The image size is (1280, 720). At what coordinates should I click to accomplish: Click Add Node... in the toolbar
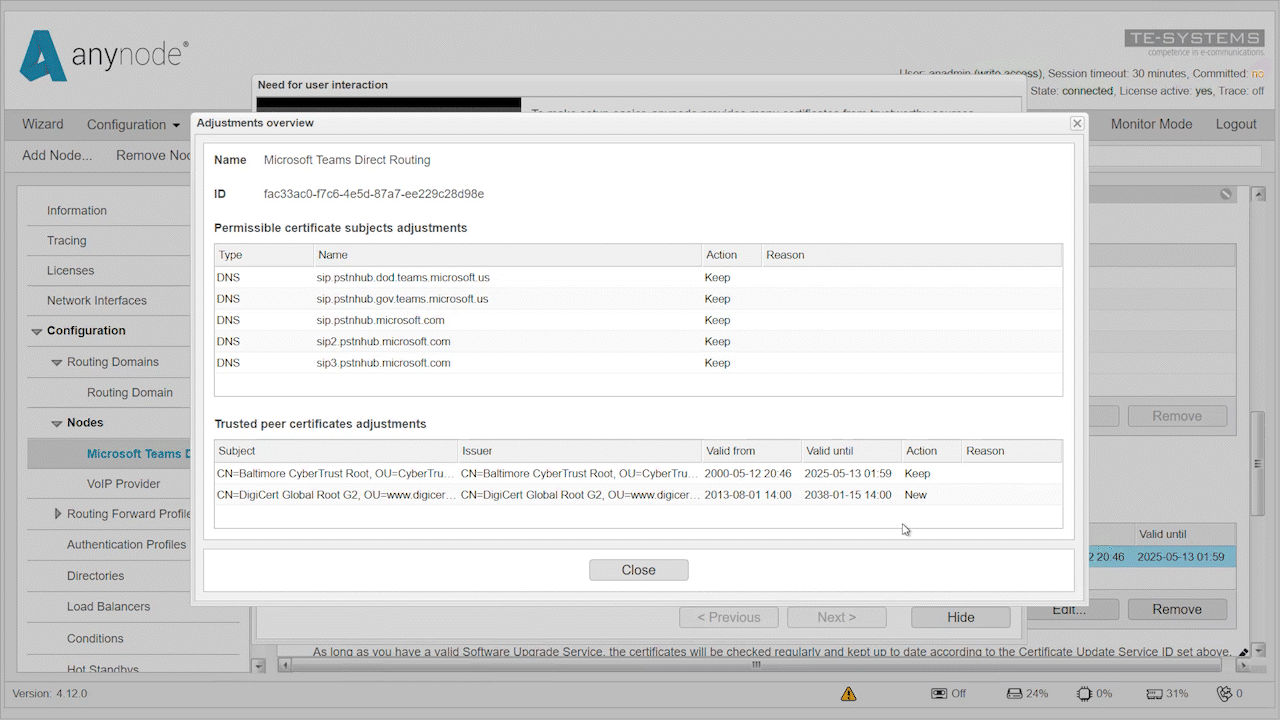pyautogui.click(x=57, y=155)
